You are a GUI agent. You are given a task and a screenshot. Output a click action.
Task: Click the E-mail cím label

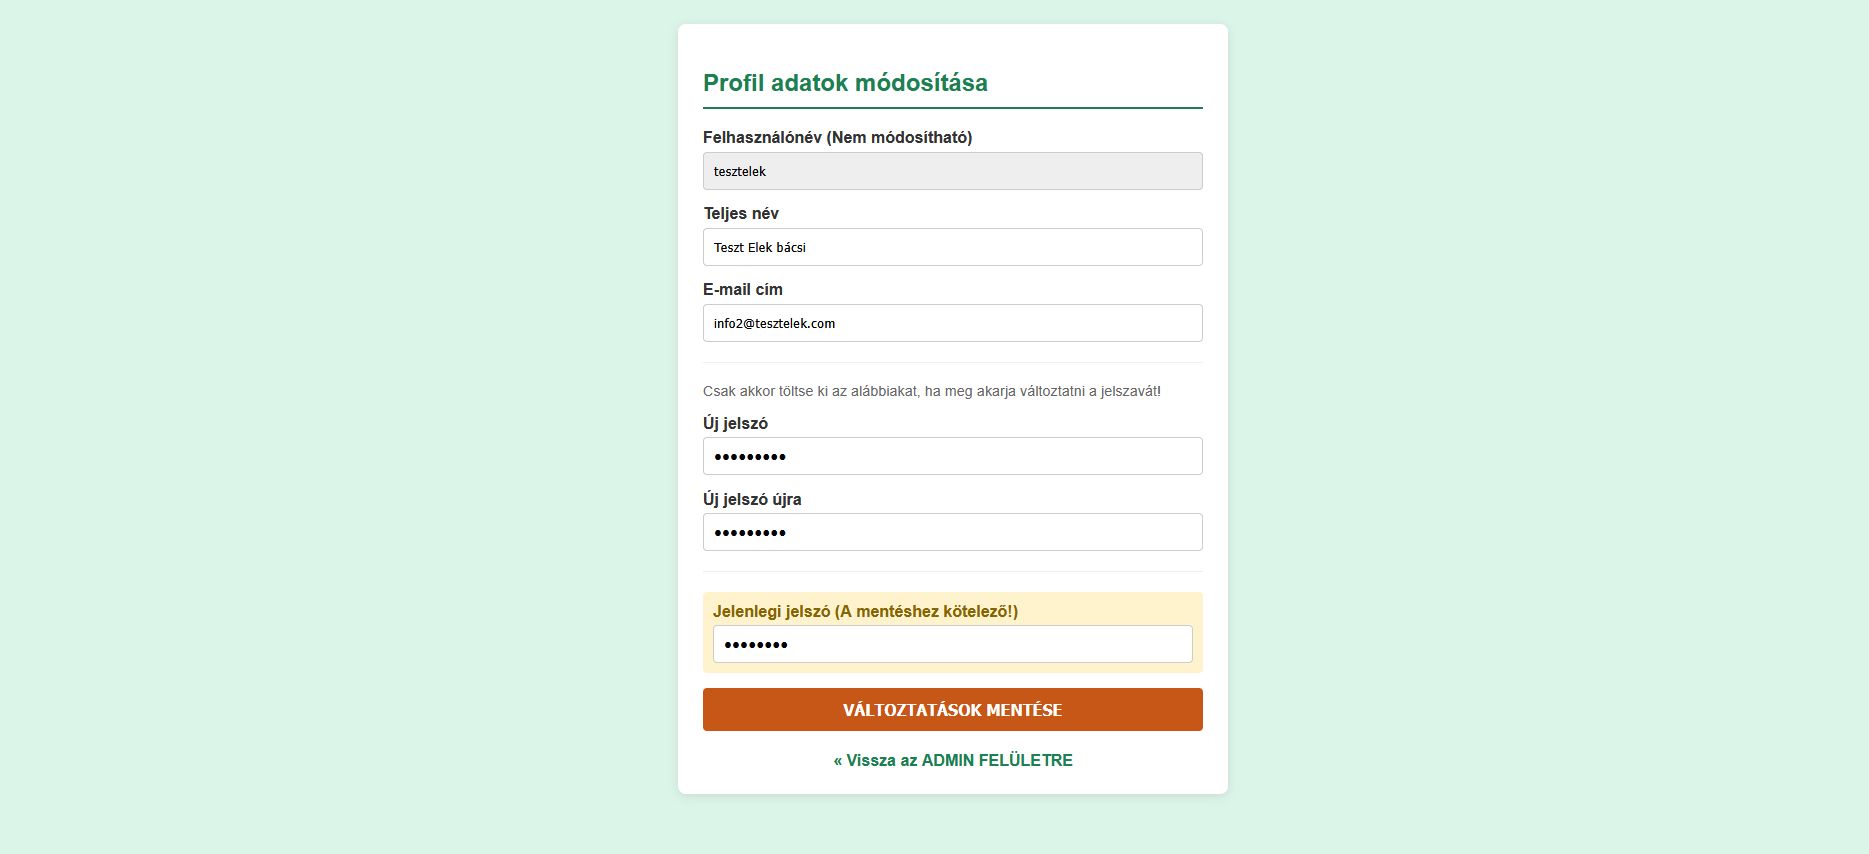click(743, 289)
